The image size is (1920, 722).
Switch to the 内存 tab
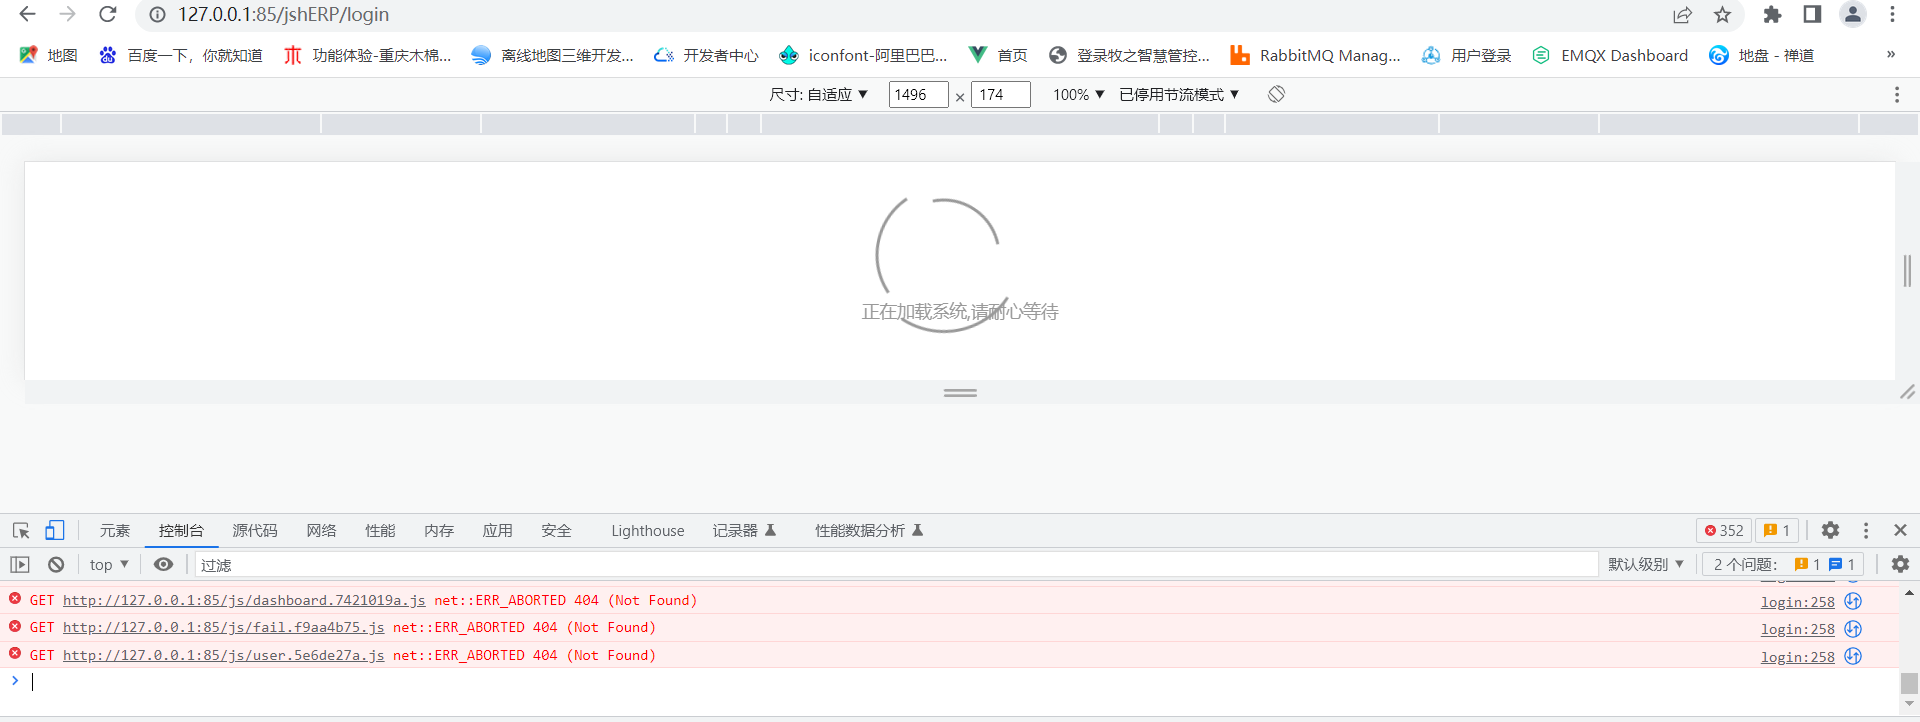point(439,530)
